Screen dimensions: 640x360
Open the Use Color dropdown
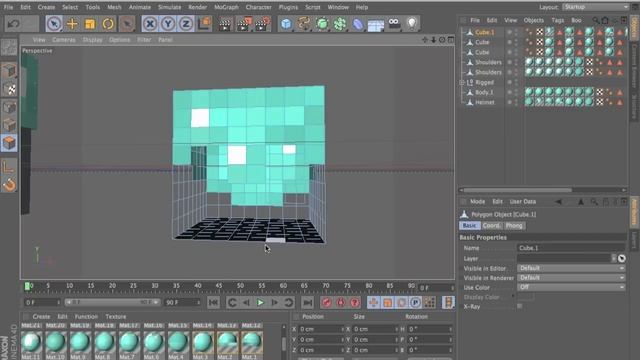tap(571, 287)
